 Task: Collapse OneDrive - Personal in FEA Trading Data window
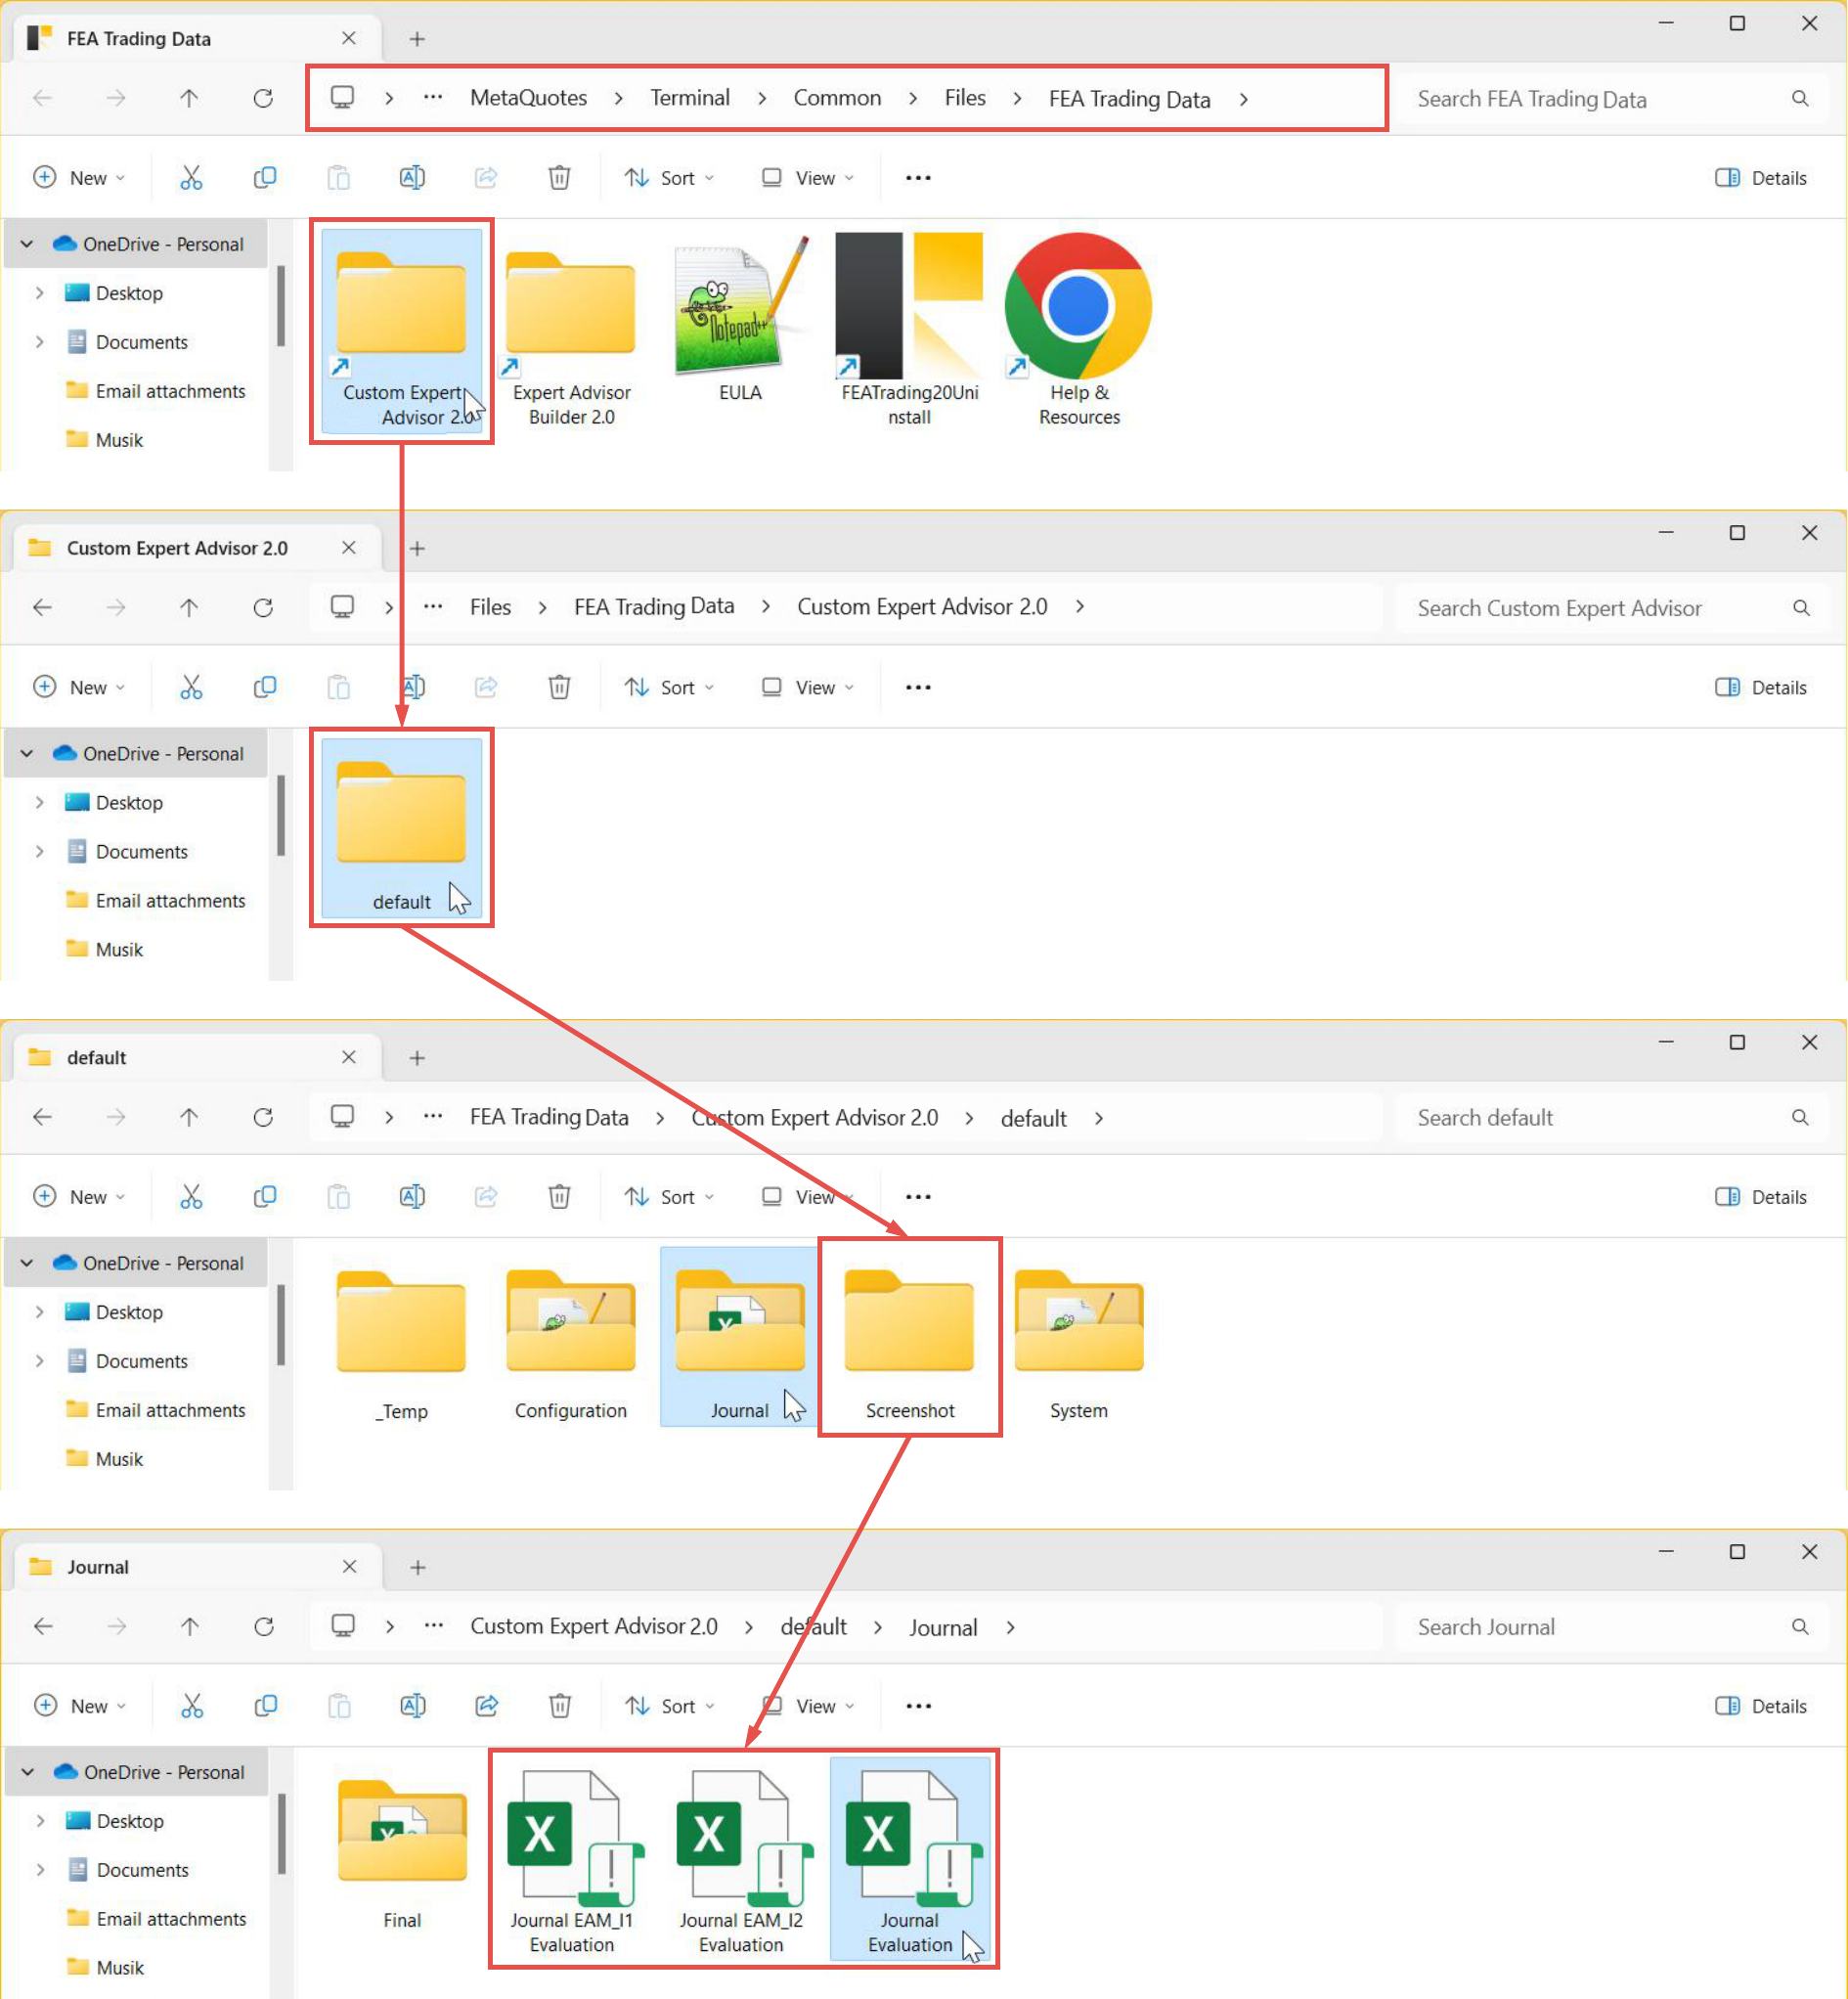pos(27,244)
